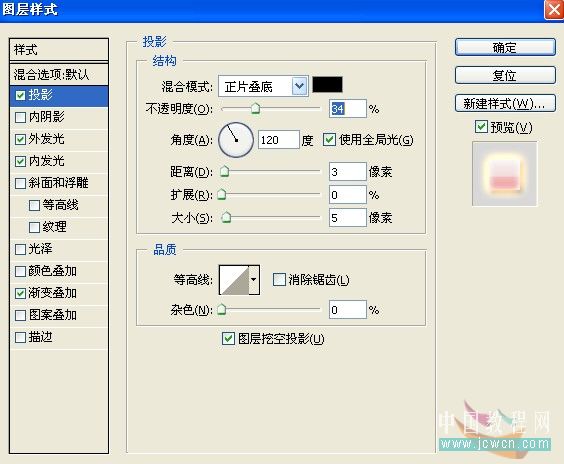Open 混合选项:默认 settings
The height and width of the screenshot is (464, 564).
(59, 75)
